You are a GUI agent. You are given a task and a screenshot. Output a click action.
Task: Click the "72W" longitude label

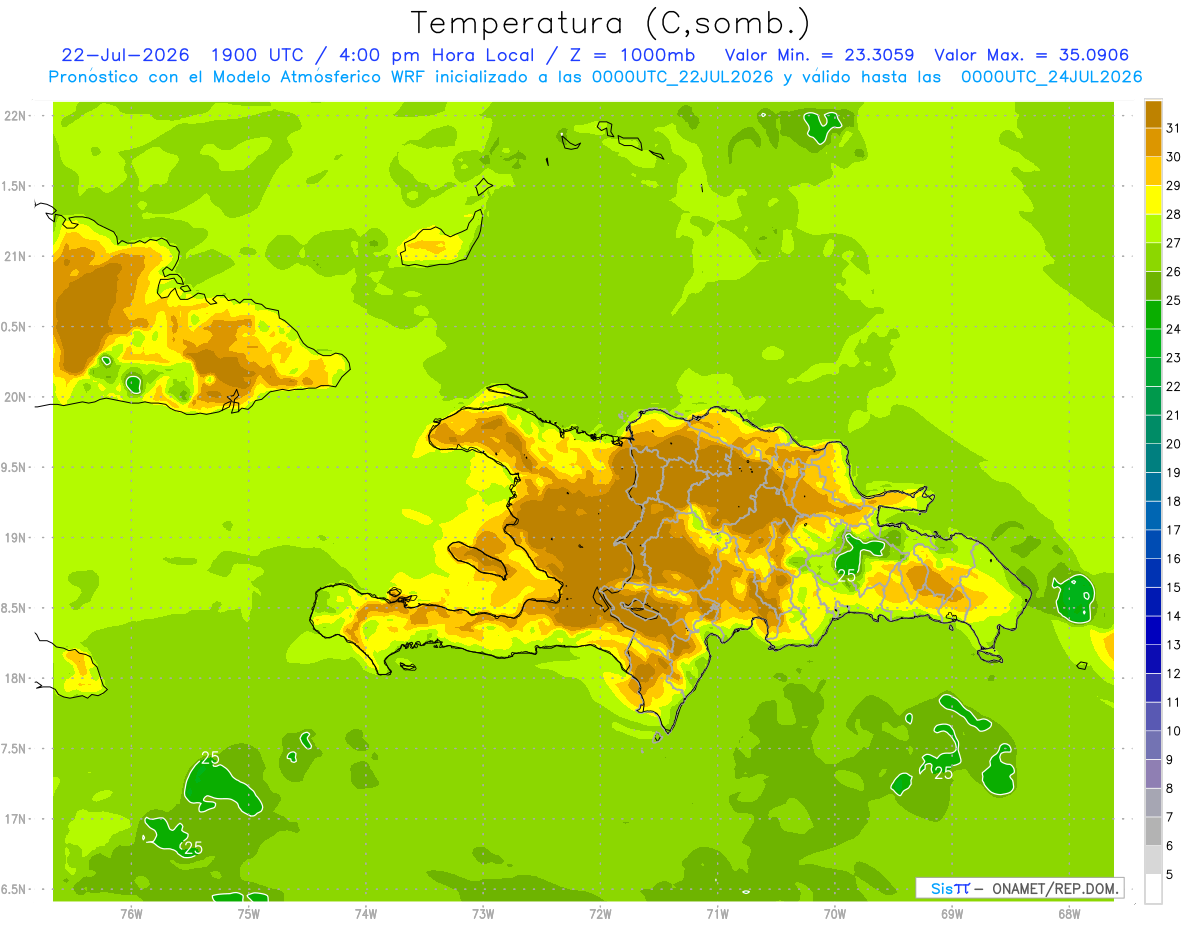[x=600, y=913]
